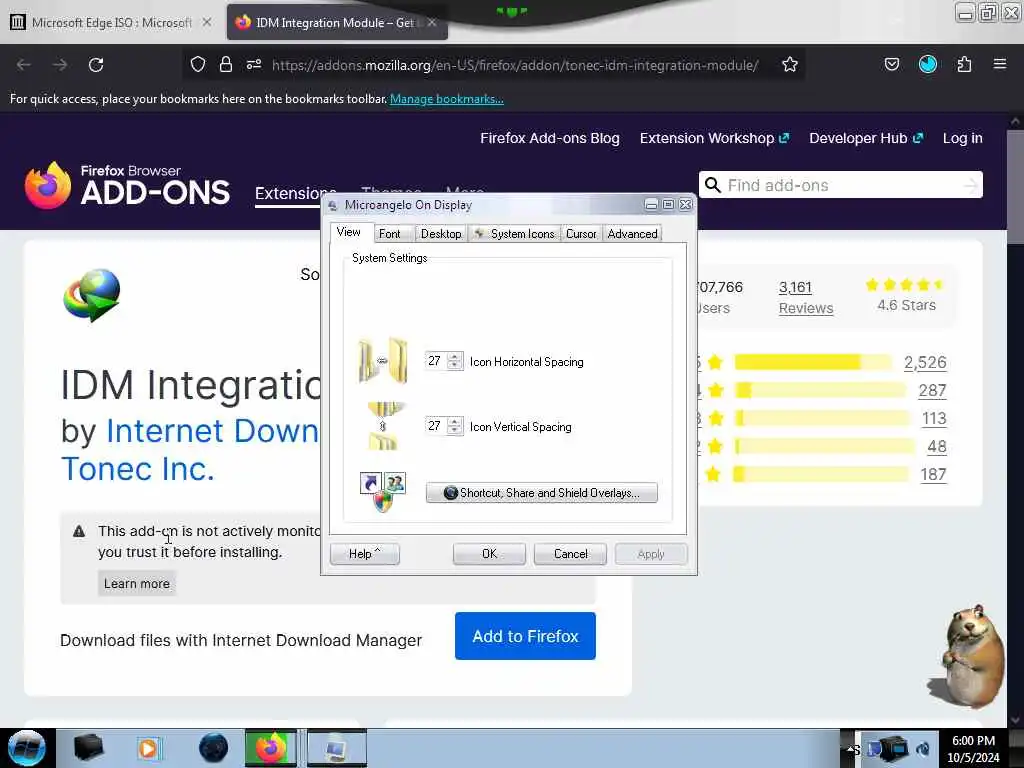Click the Icon Horizontal Spacing value field
This screenshot has width=1024, height=768.
click(x=436, y=361)
